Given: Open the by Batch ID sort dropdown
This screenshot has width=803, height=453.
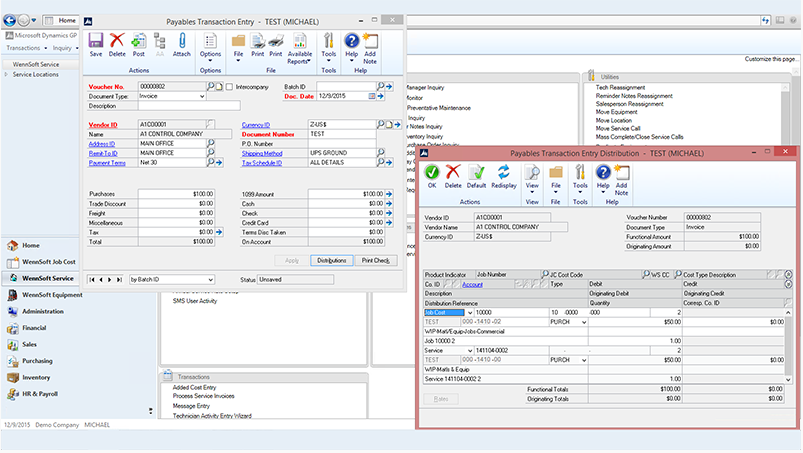Looking at the screenshot, I should point(210,280).
